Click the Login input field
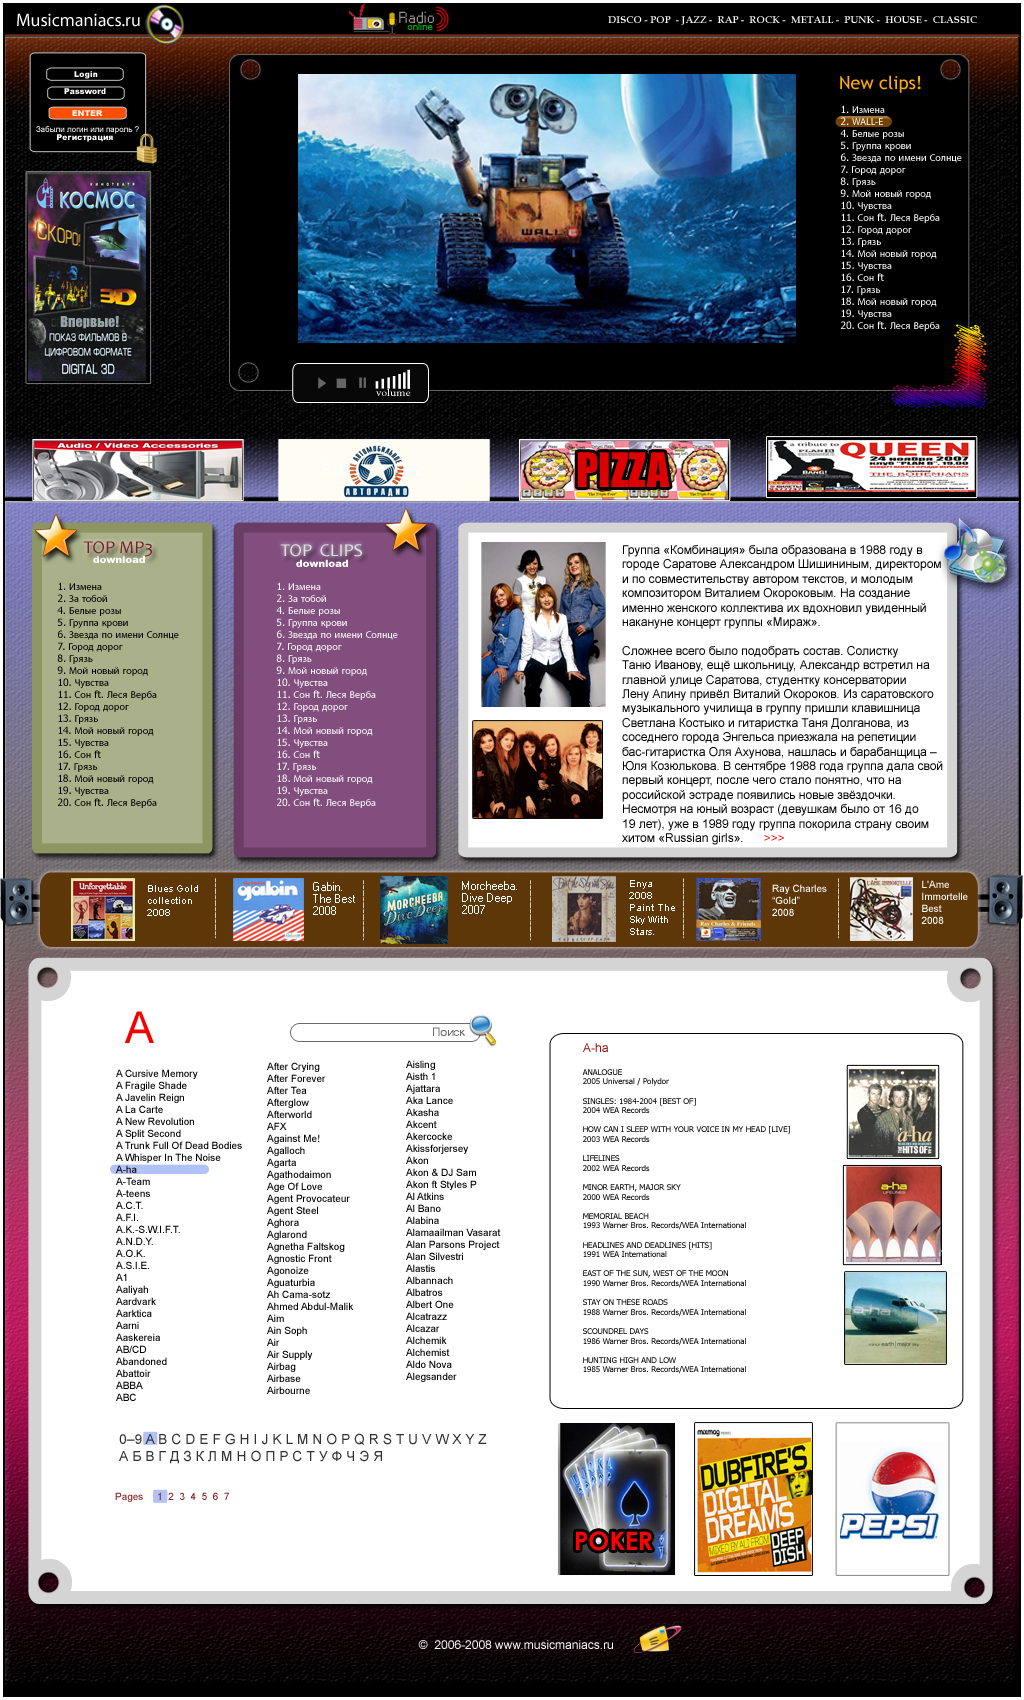 (x=86, y=74)
